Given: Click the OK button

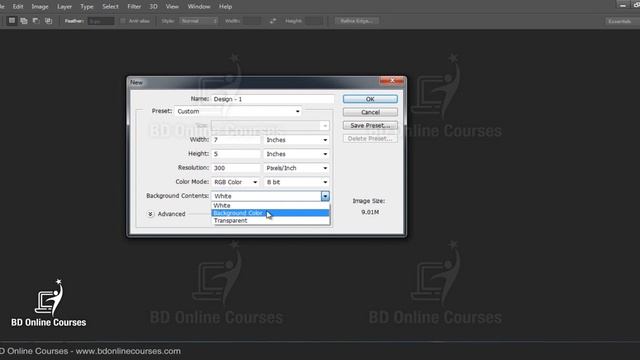Looking at the screenshot, I should [370, 99].
